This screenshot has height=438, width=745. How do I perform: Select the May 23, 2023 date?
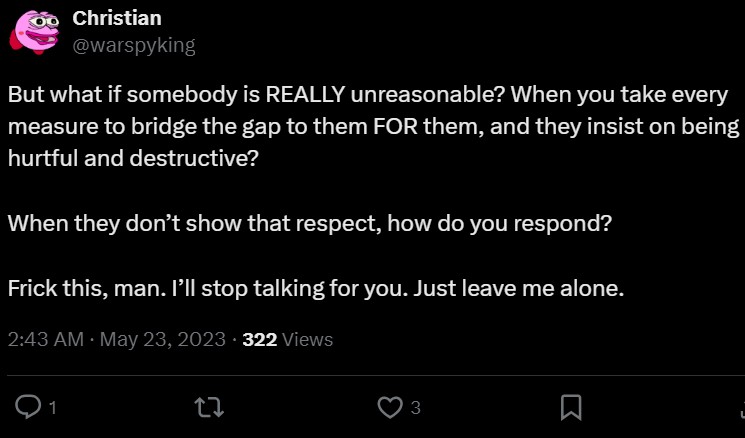163,339
